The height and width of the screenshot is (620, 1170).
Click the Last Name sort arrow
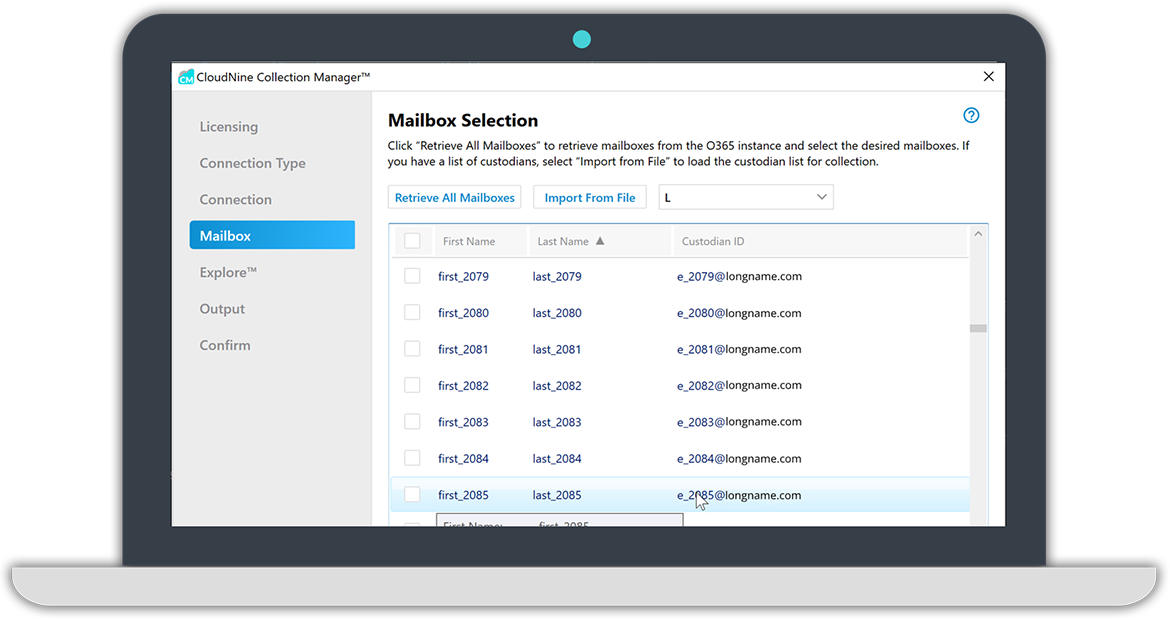(x=600, y=241)
